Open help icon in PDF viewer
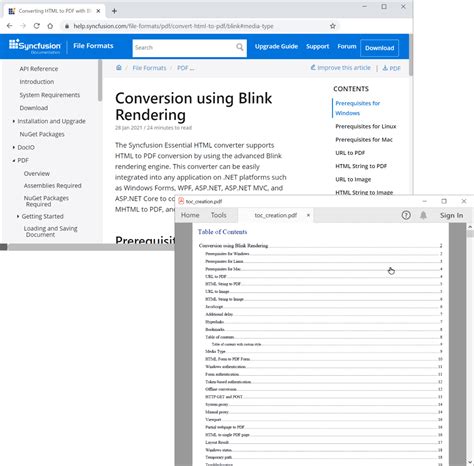 tap(406, 215)
